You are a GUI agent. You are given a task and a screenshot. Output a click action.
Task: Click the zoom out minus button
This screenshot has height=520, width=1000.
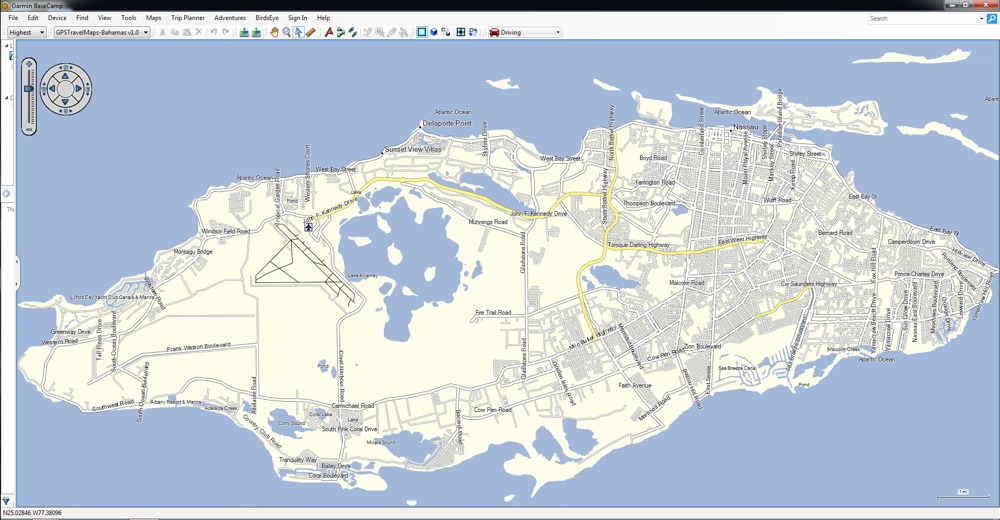[x=29, y=130]
